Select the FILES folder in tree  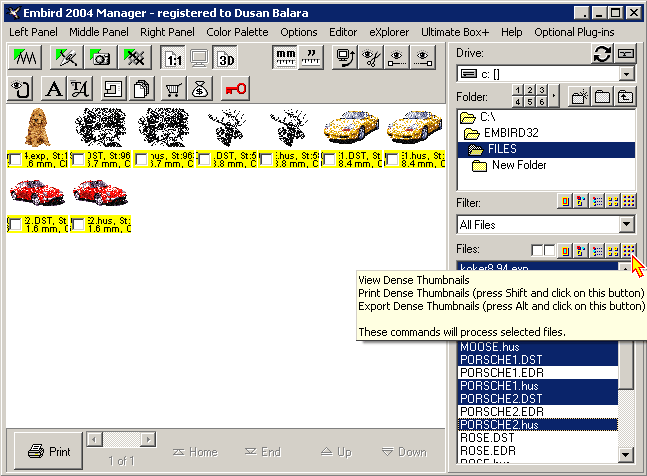tap(546, 149)
